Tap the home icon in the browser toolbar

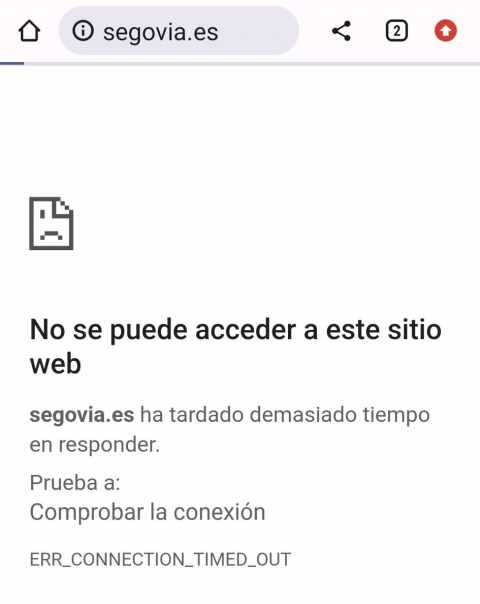[x=29, y=31]
